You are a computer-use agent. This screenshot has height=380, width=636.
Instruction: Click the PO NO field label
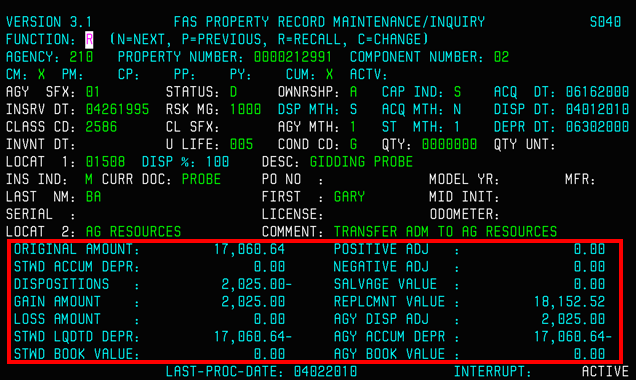coord(292,179)
